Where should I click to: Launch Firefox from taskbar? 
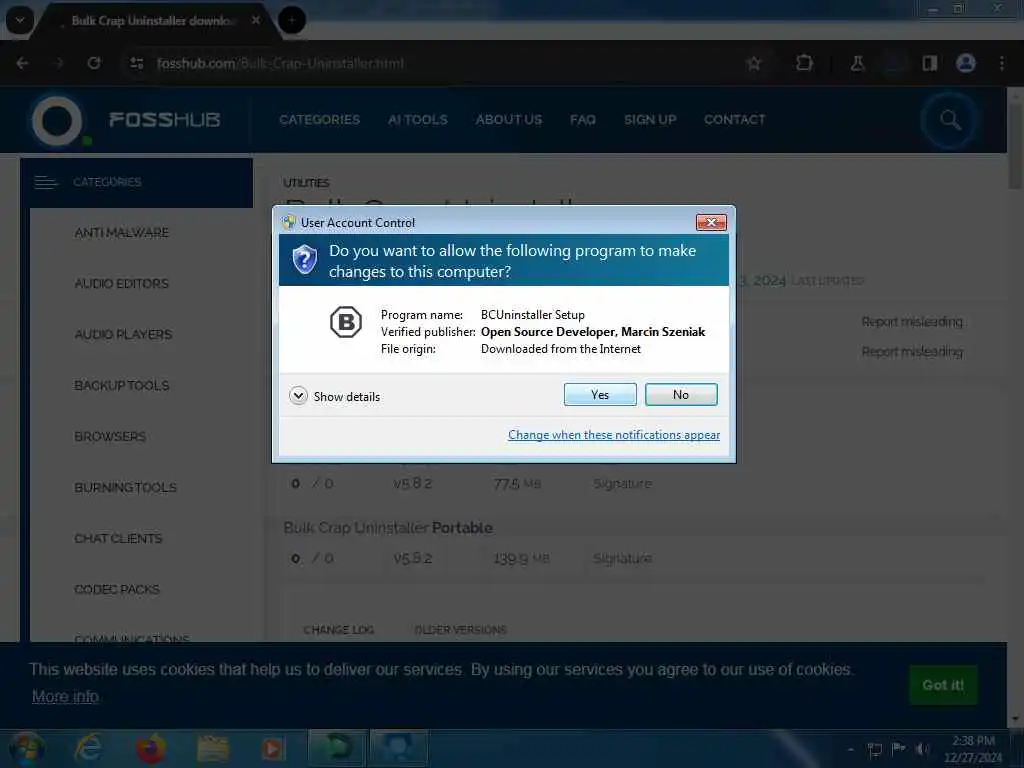tap(150, 748)
